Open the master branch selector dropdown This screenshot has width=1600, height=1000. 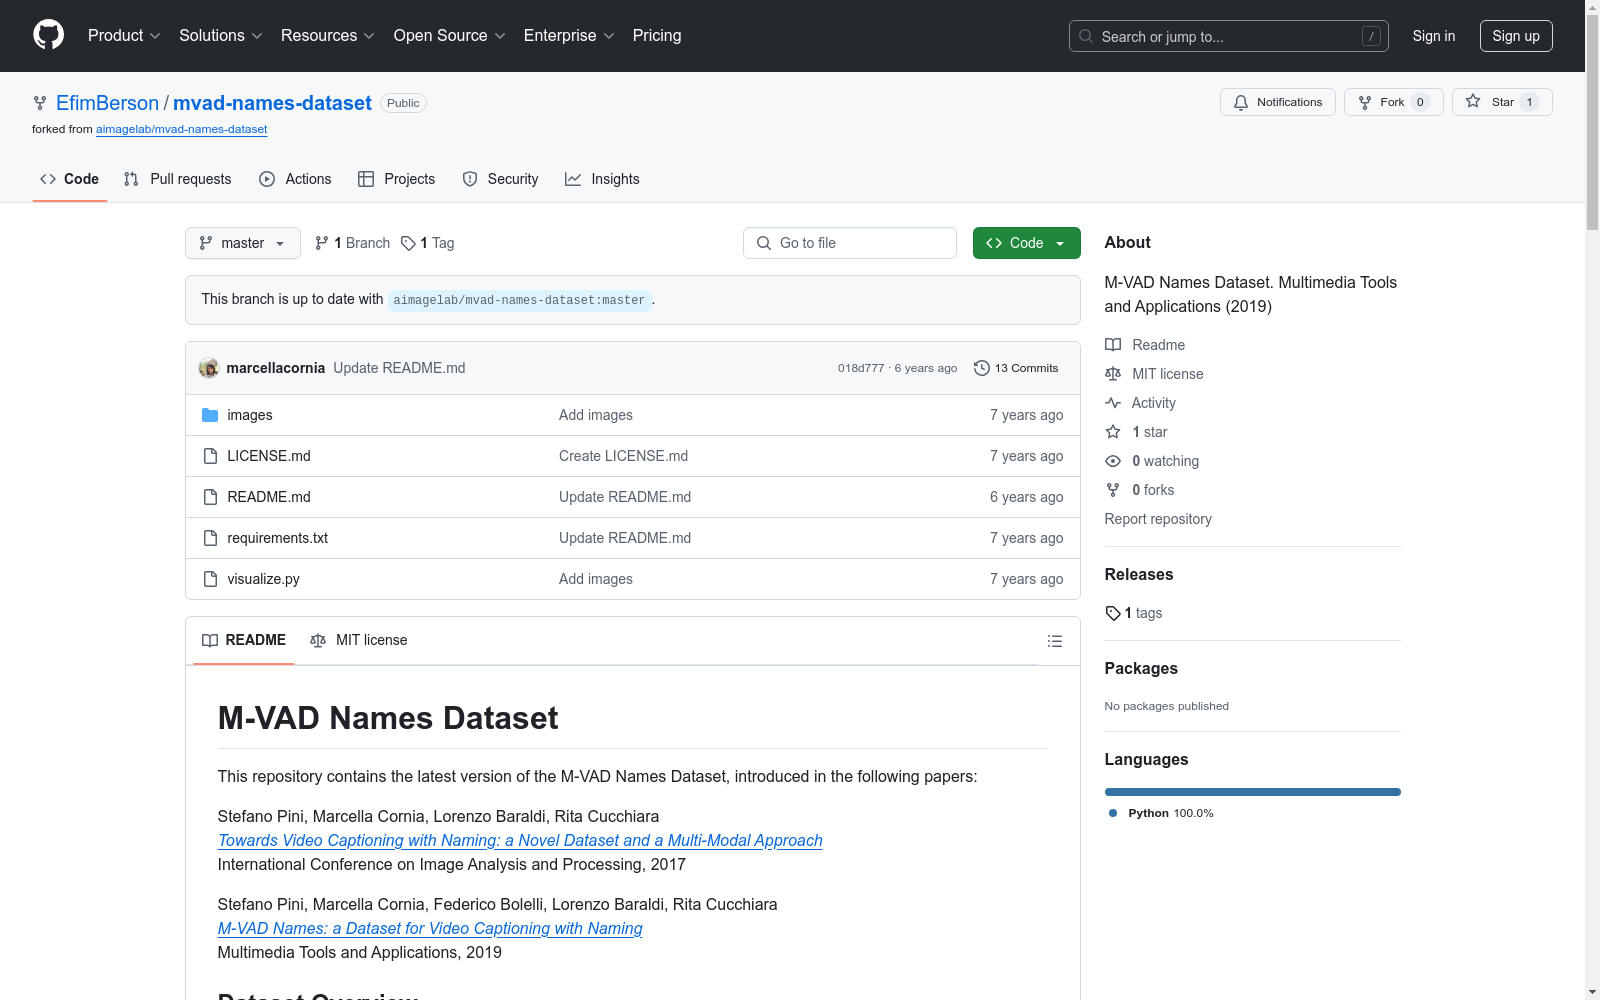click(x=243, y=243)
